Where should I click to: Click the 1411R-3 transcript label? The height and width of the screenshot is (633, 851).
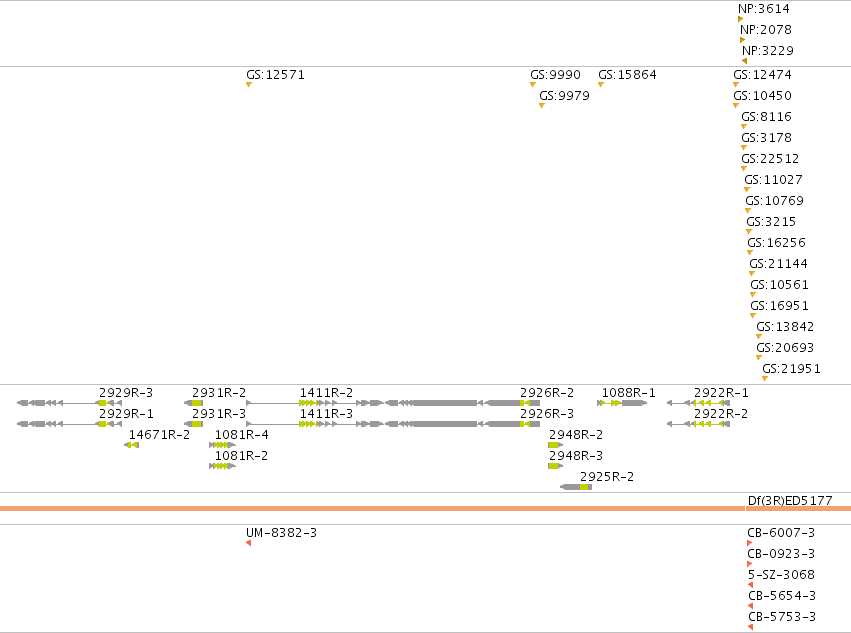coord(326,414)
